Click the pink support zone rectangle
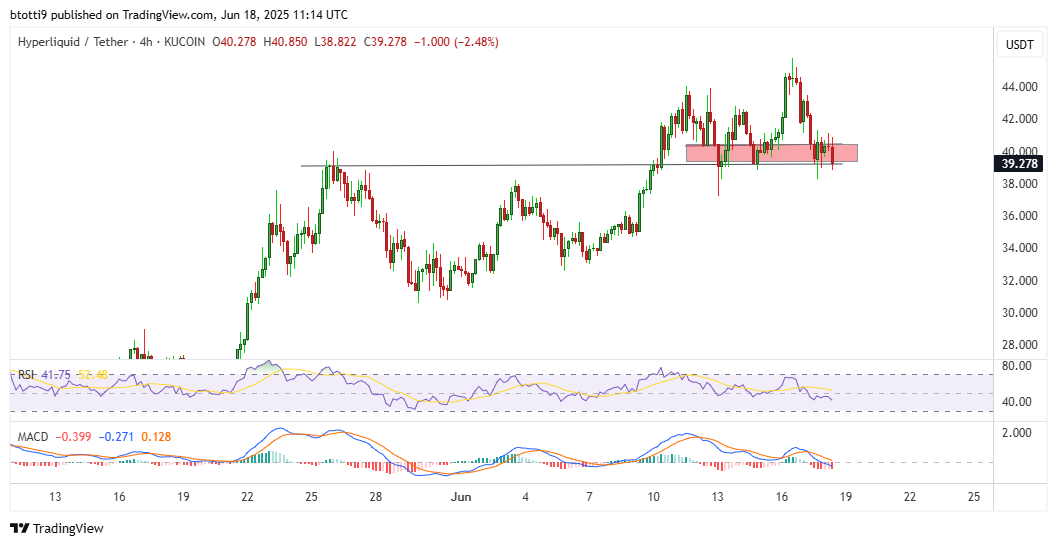Viewport: 1057px width, 546px height. 770,153
